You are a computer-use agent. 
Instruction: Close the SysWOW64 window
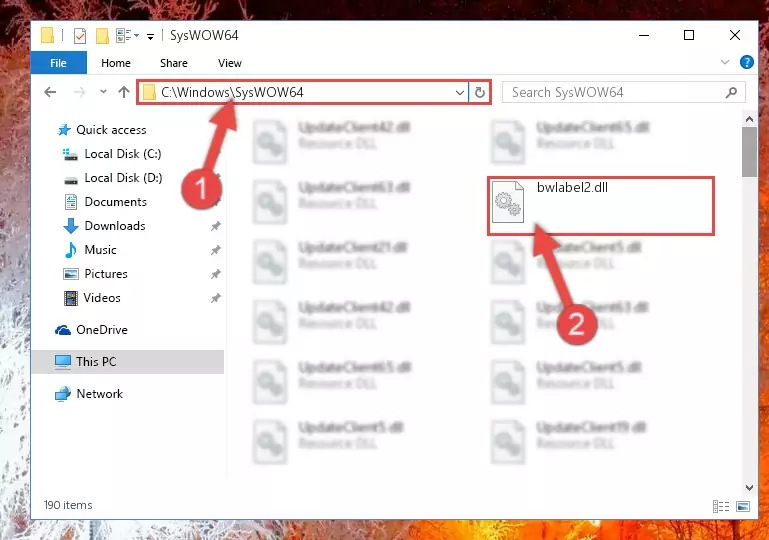point(735,35)
